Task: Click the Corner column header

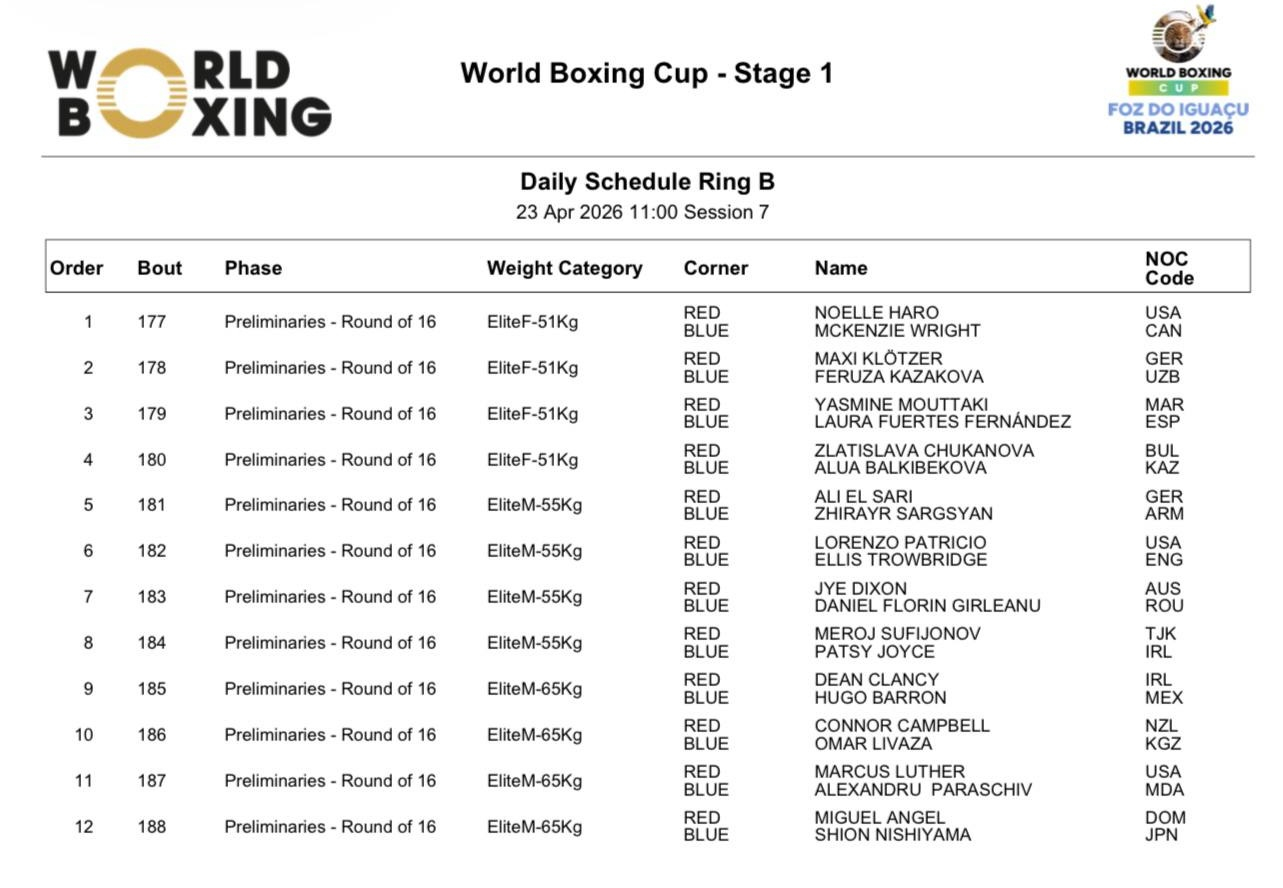Action: pos(716,268)
